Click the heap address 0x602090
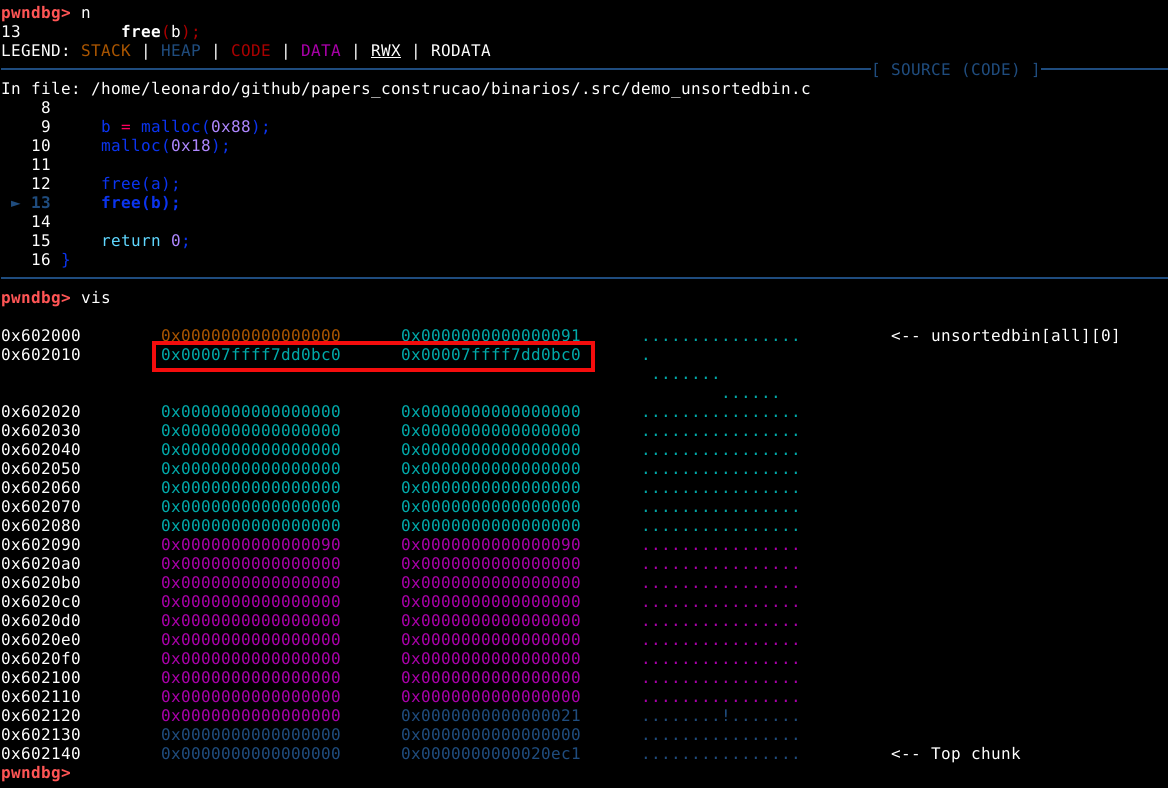 [41, 545]
